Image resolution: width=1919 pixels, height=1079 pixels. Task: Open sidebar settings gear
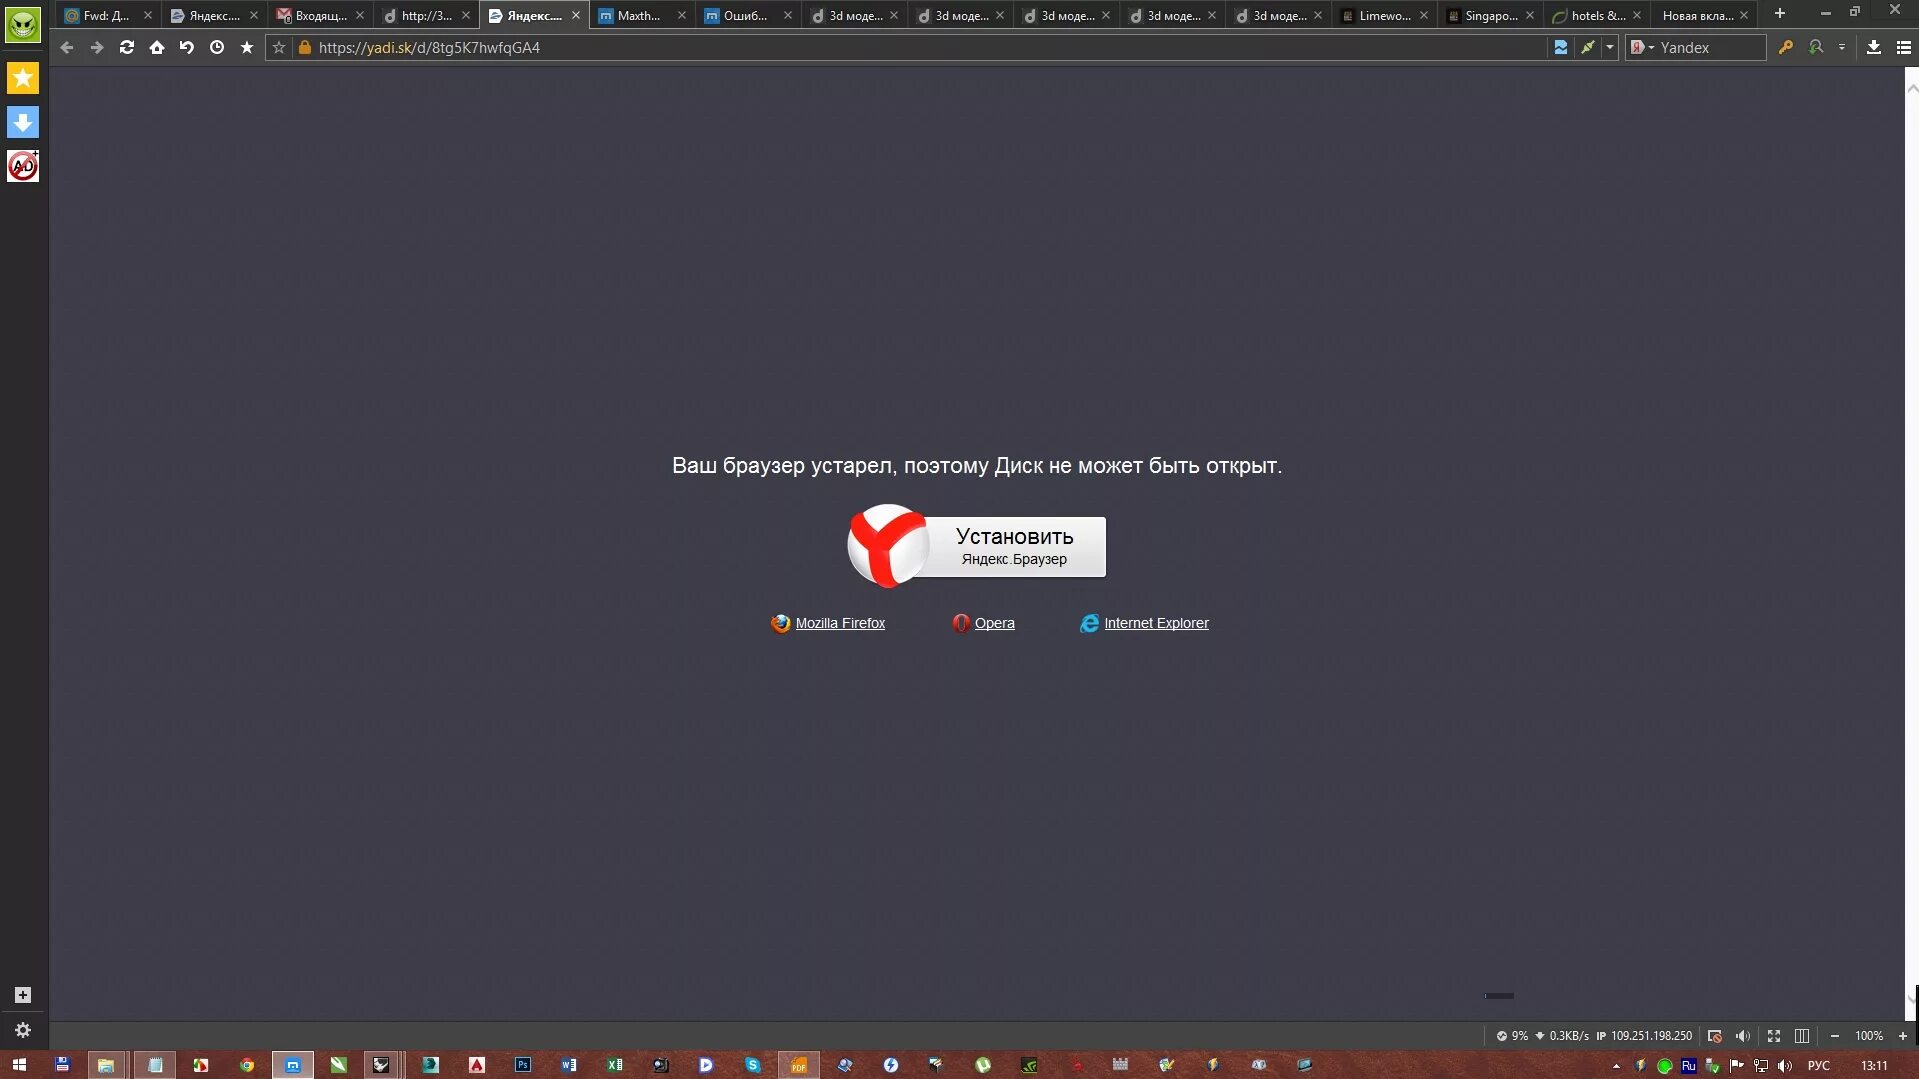pyautogui.click(x=23, y=1030)
